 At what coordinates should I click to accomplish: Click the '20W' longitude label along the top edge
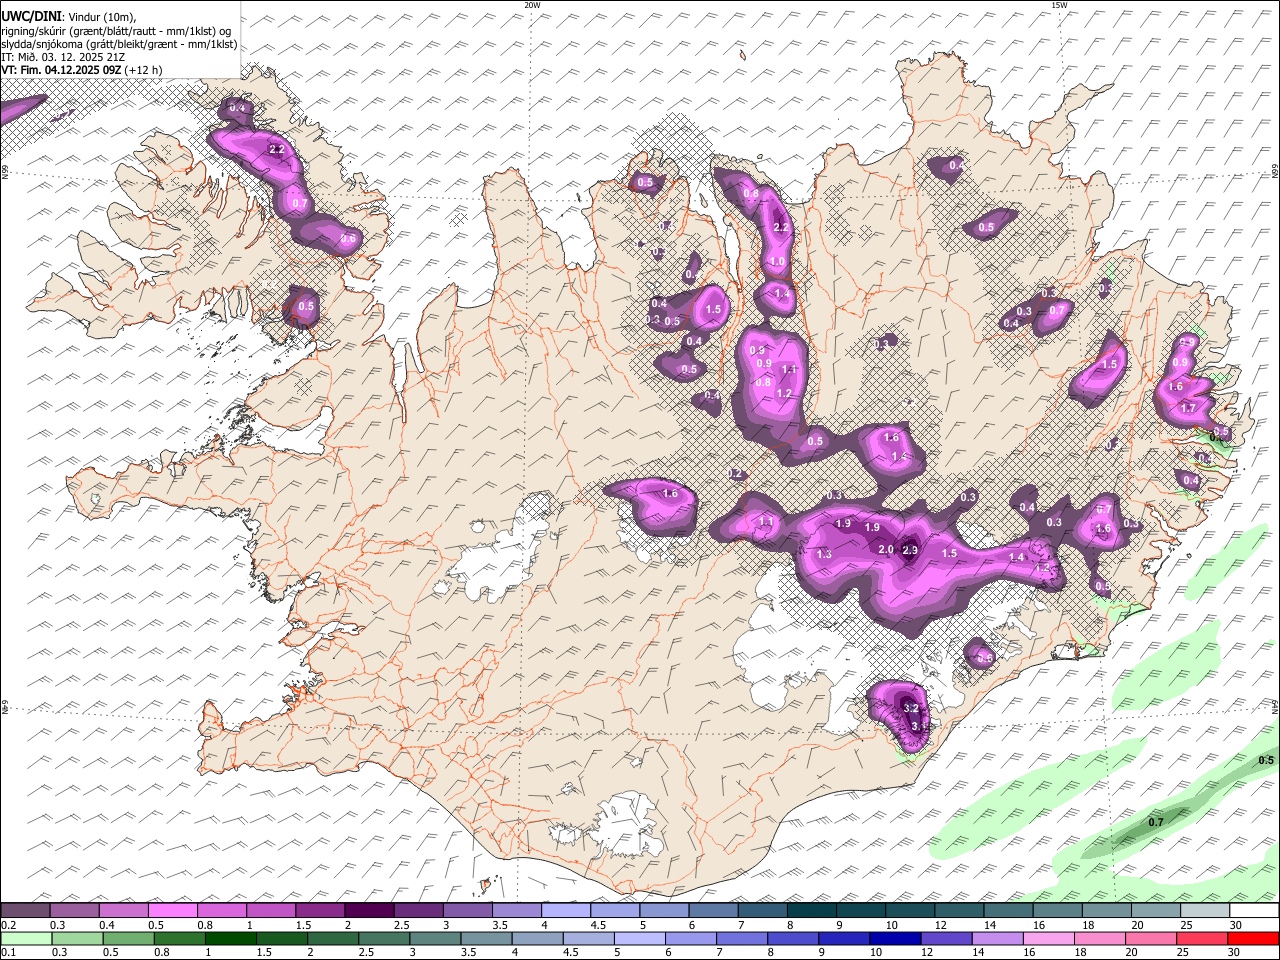coord(532,5)
